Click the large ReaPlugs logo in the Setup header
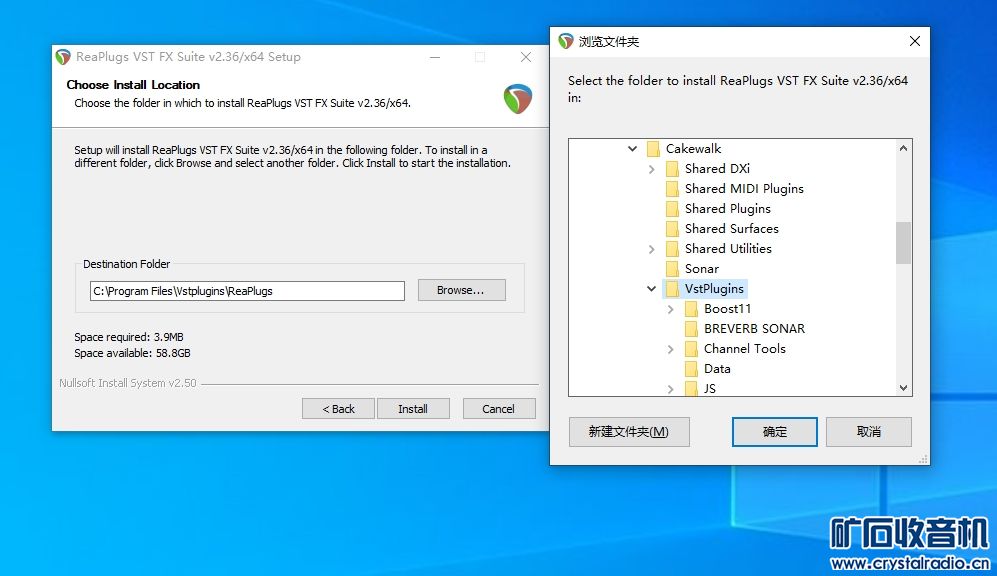997x576 pixels. pyautogui.click(x=518, y=99)
